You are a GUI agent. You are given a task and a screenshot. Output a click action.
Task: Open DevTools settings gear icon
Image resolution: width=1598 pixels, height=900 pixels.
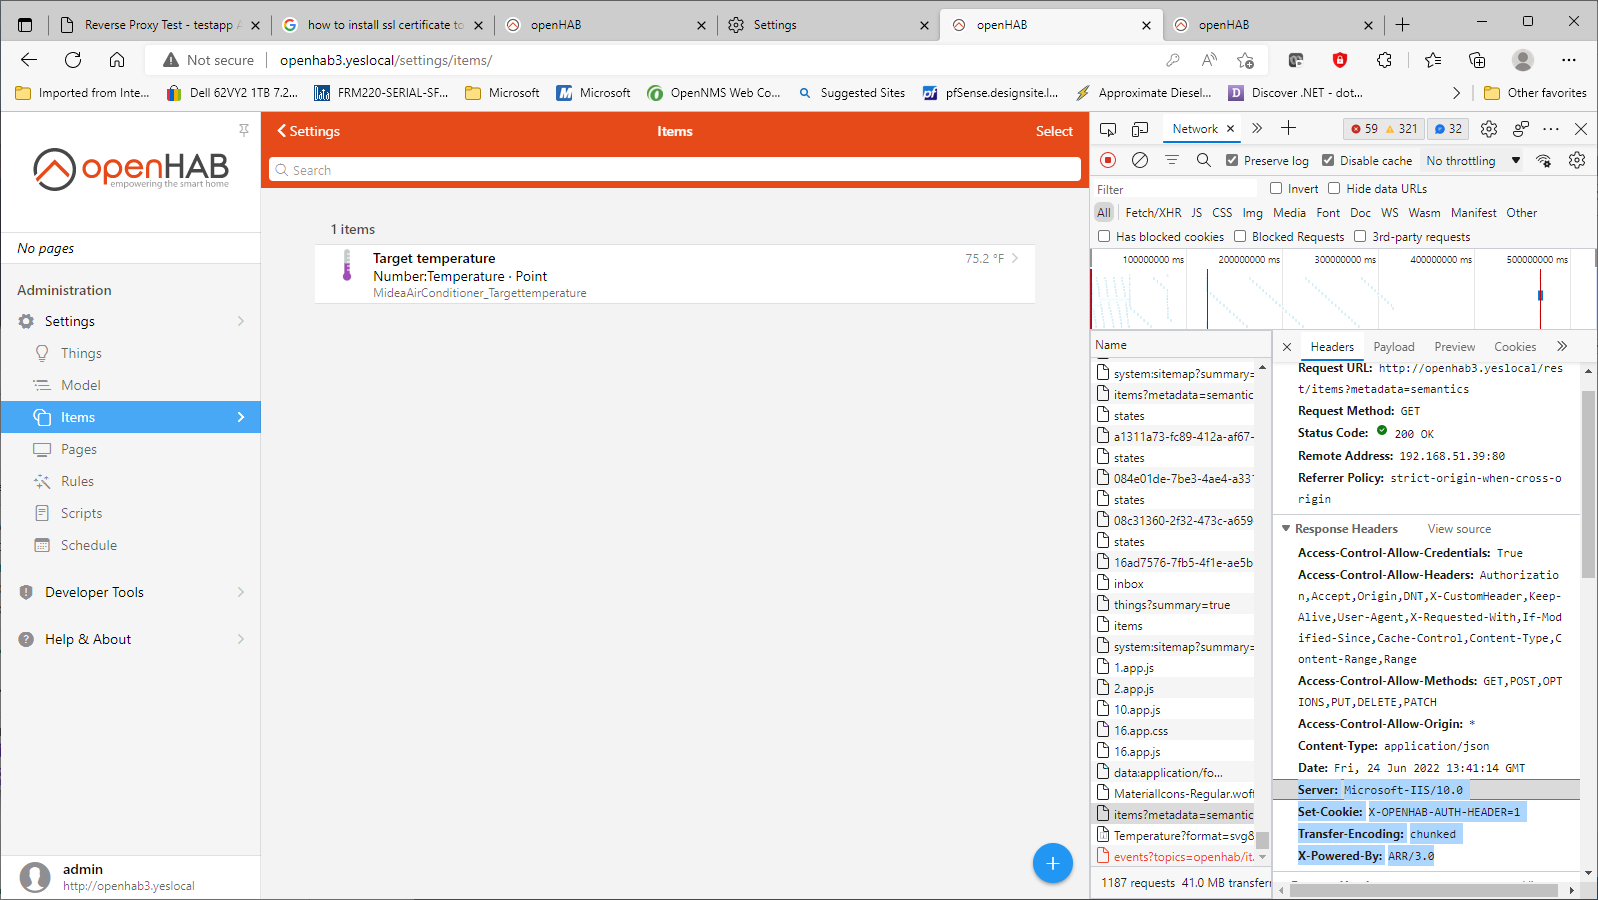coord(1489,129)
